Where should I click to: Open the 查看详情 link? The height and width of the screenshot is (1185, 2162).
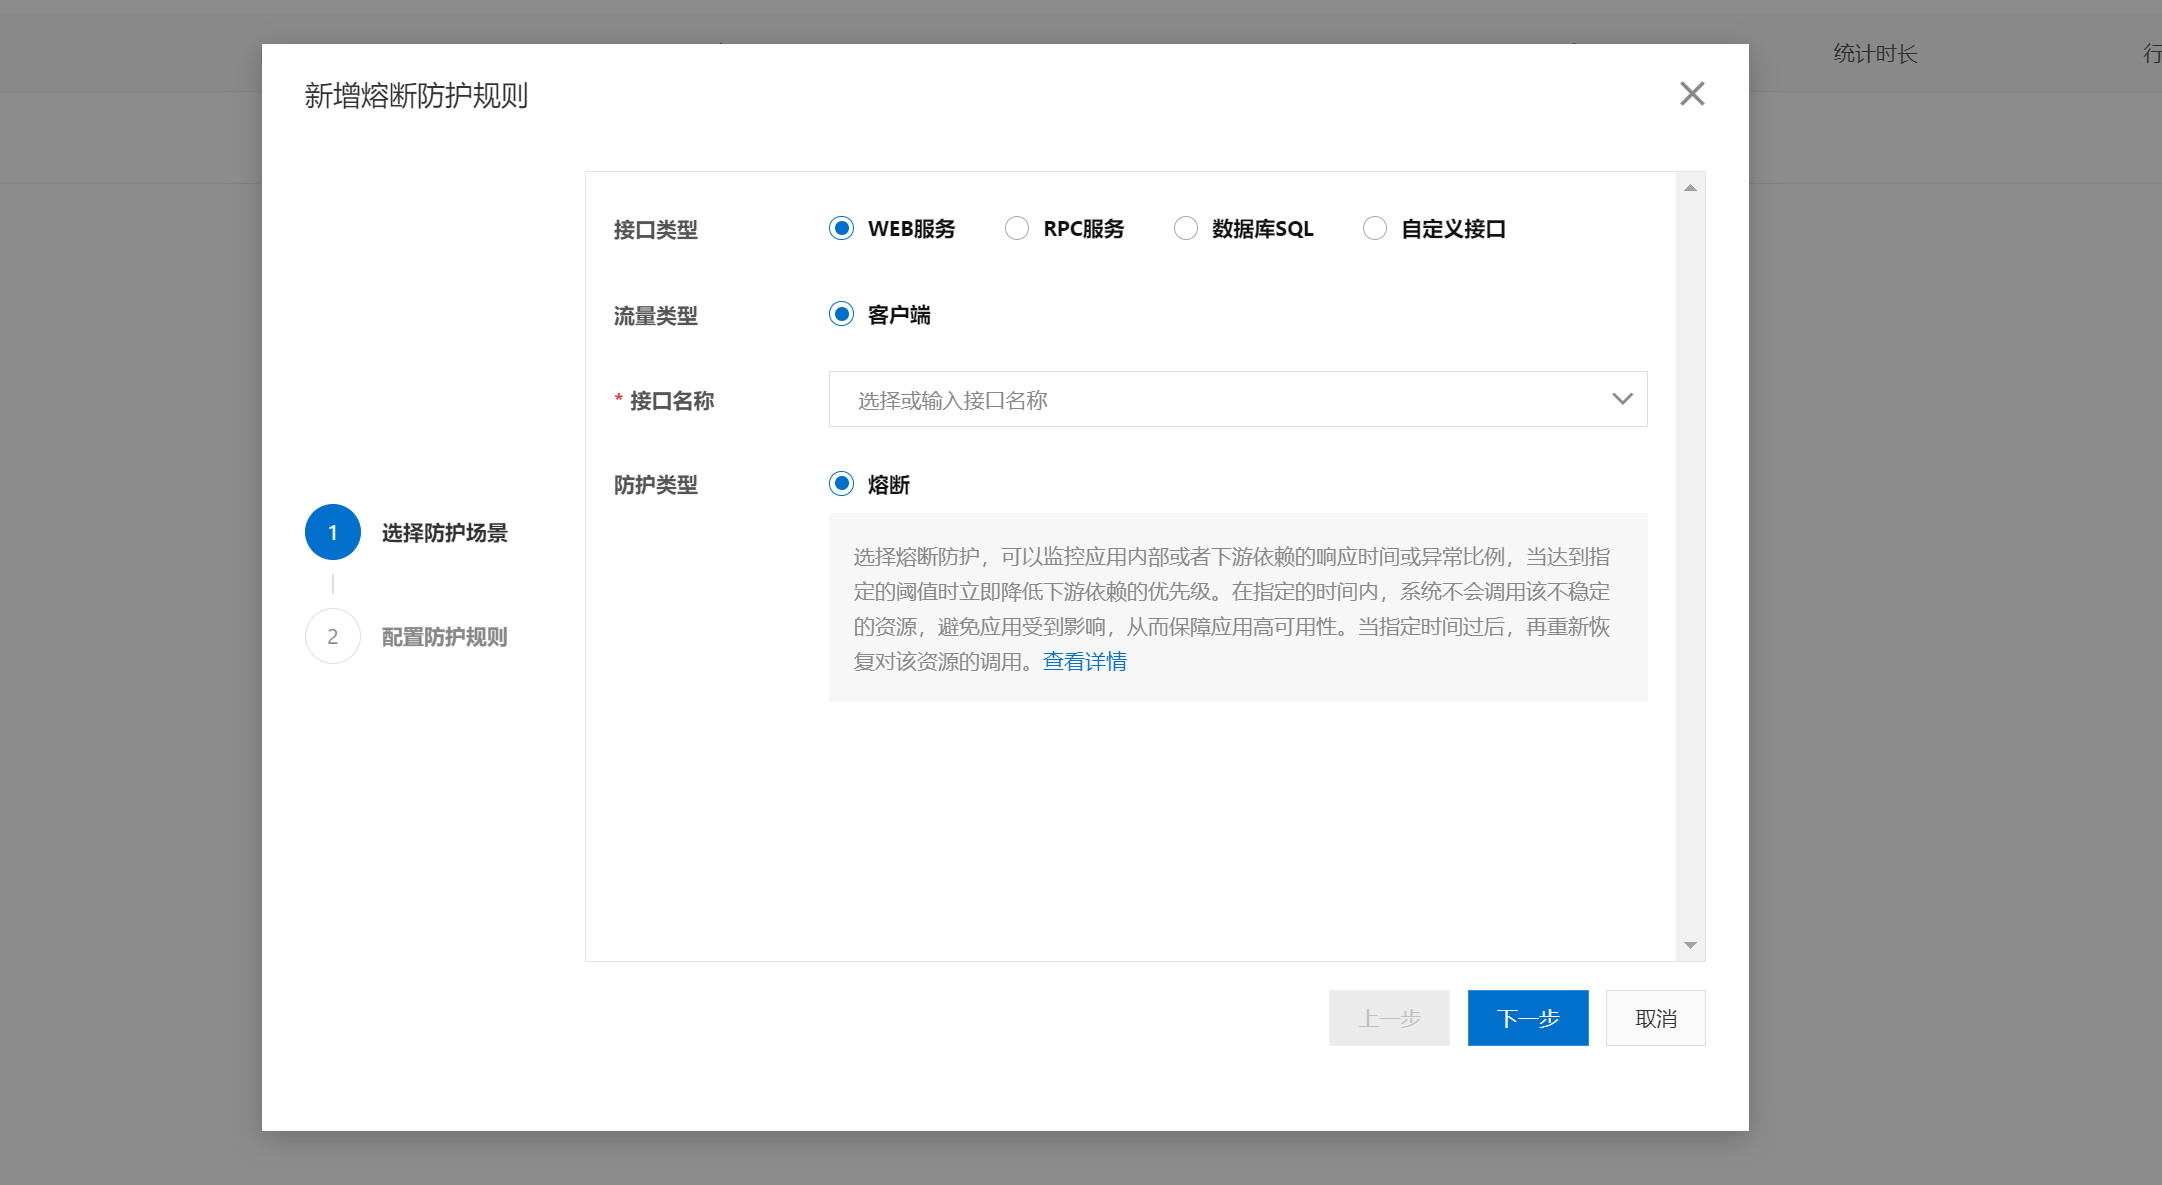[1084, 662]
